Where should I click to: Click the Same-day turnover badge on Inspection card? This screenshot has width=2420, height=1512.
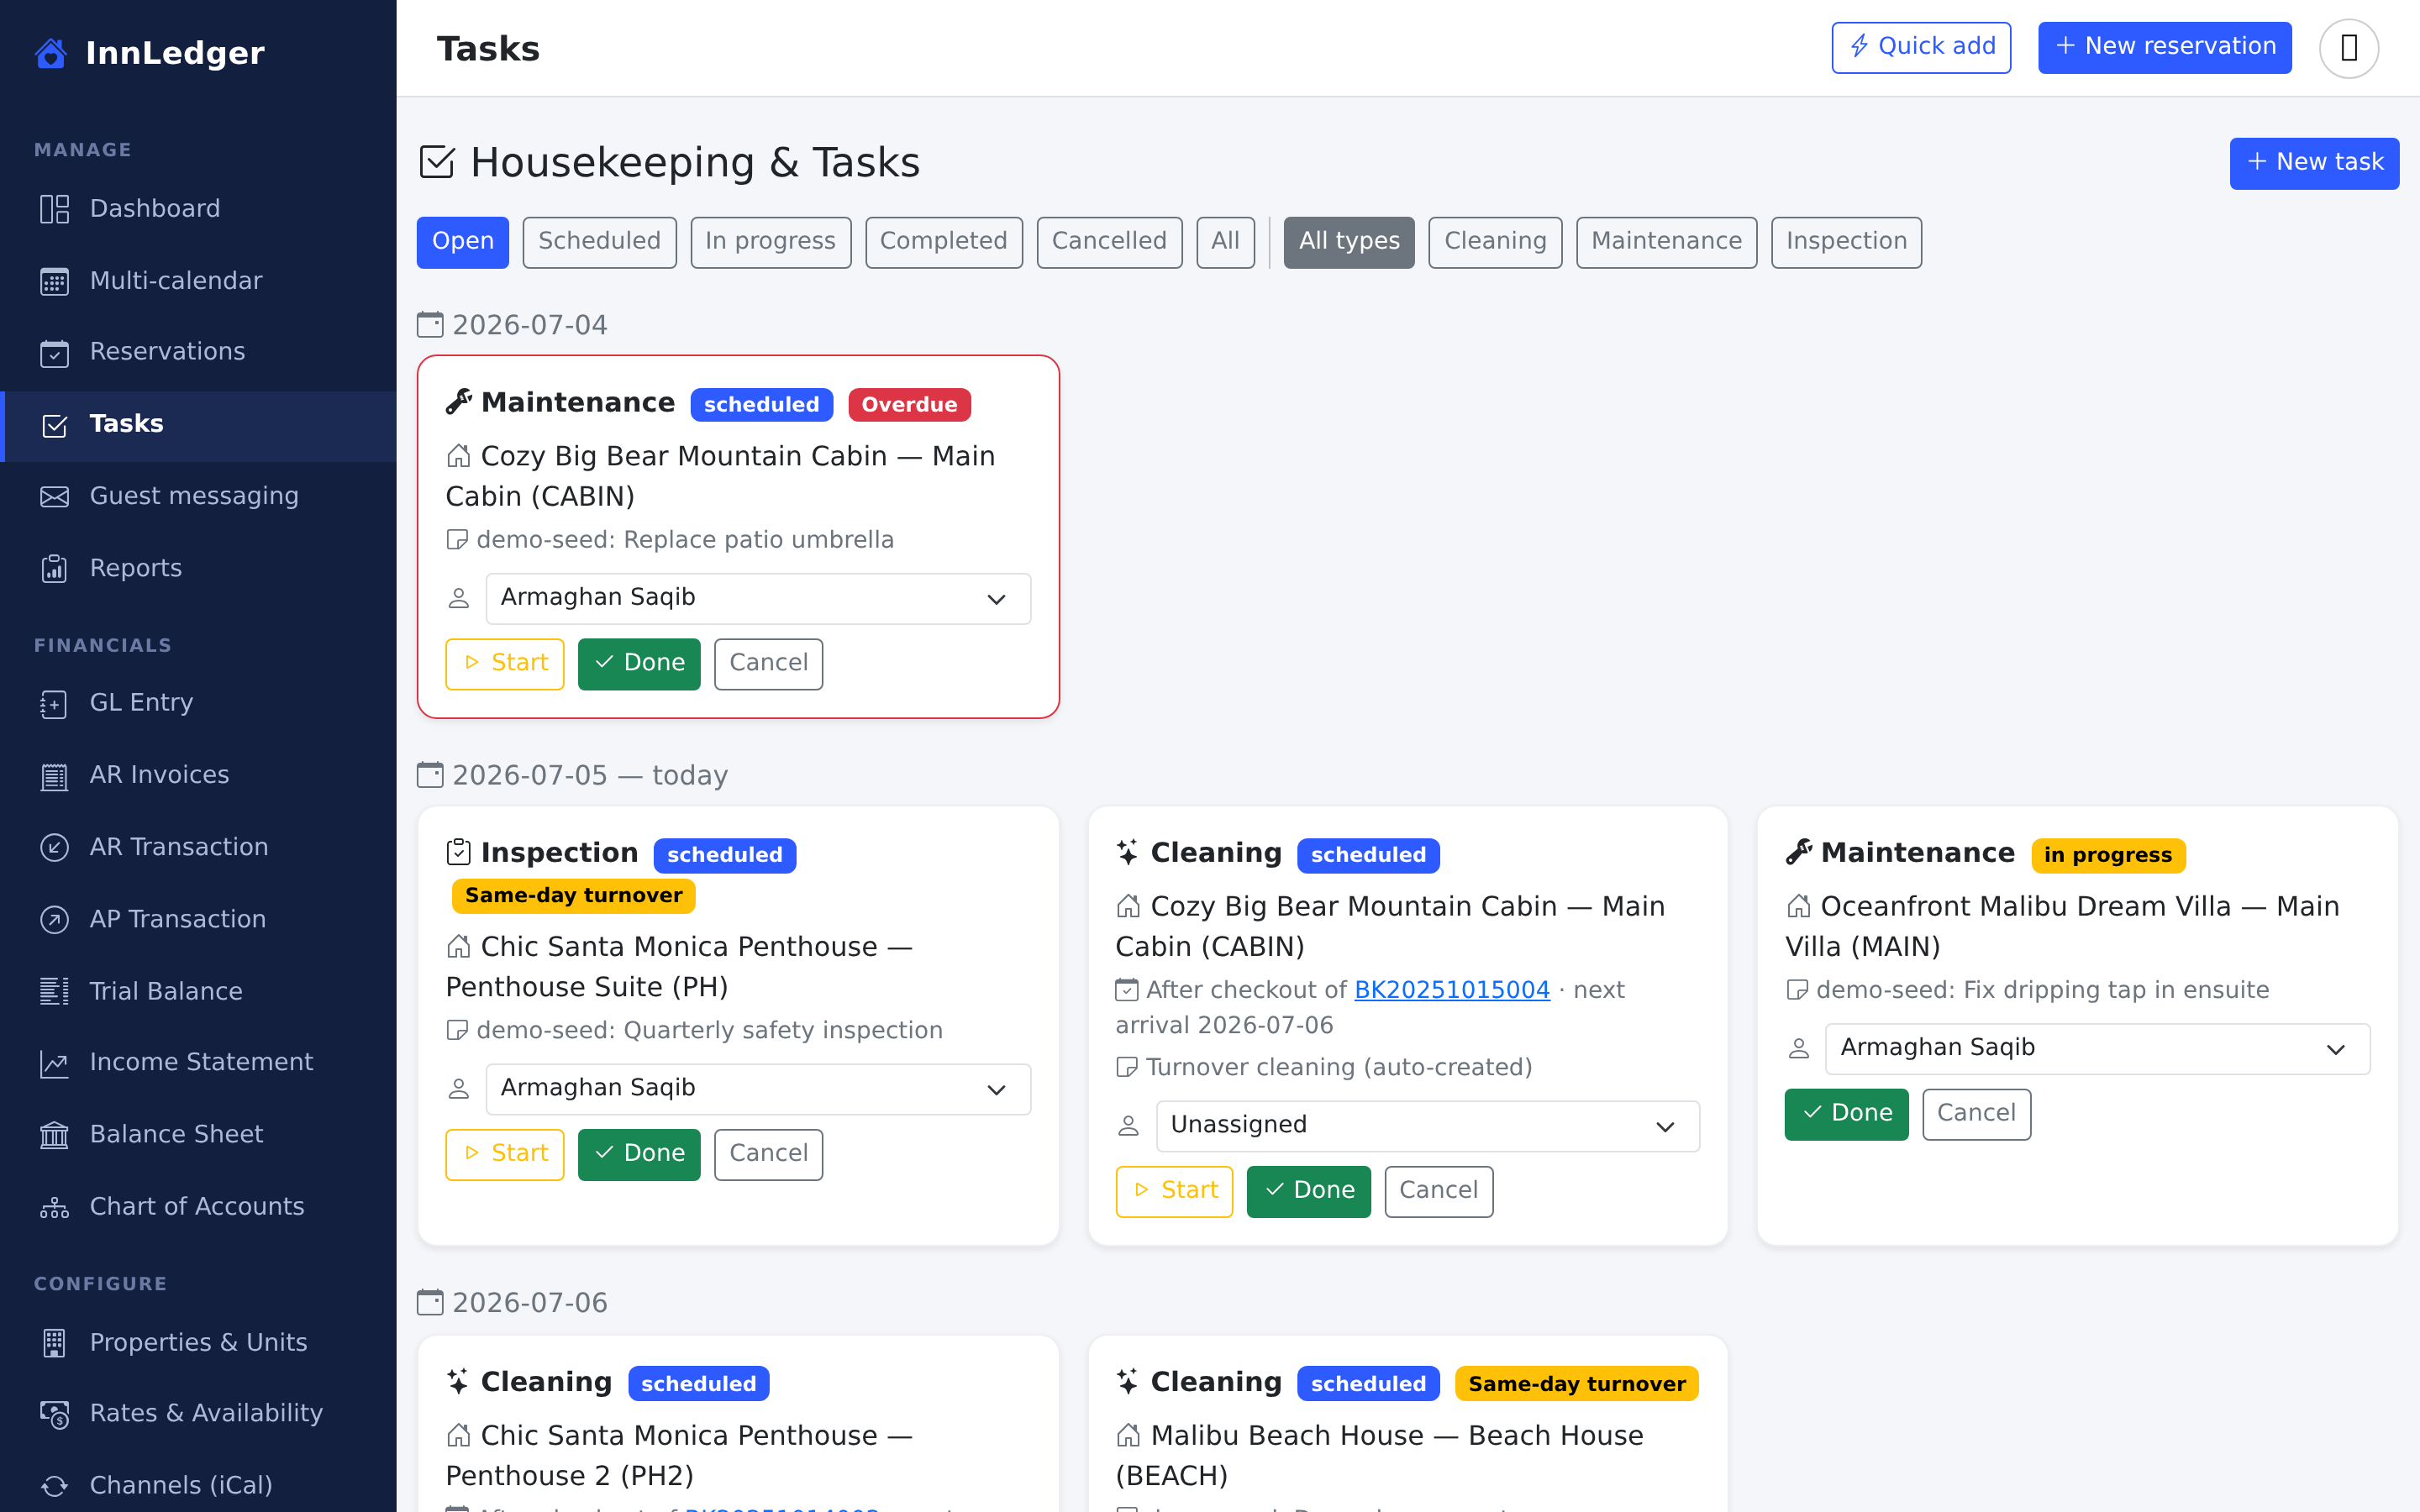click(x=573, y=896)
